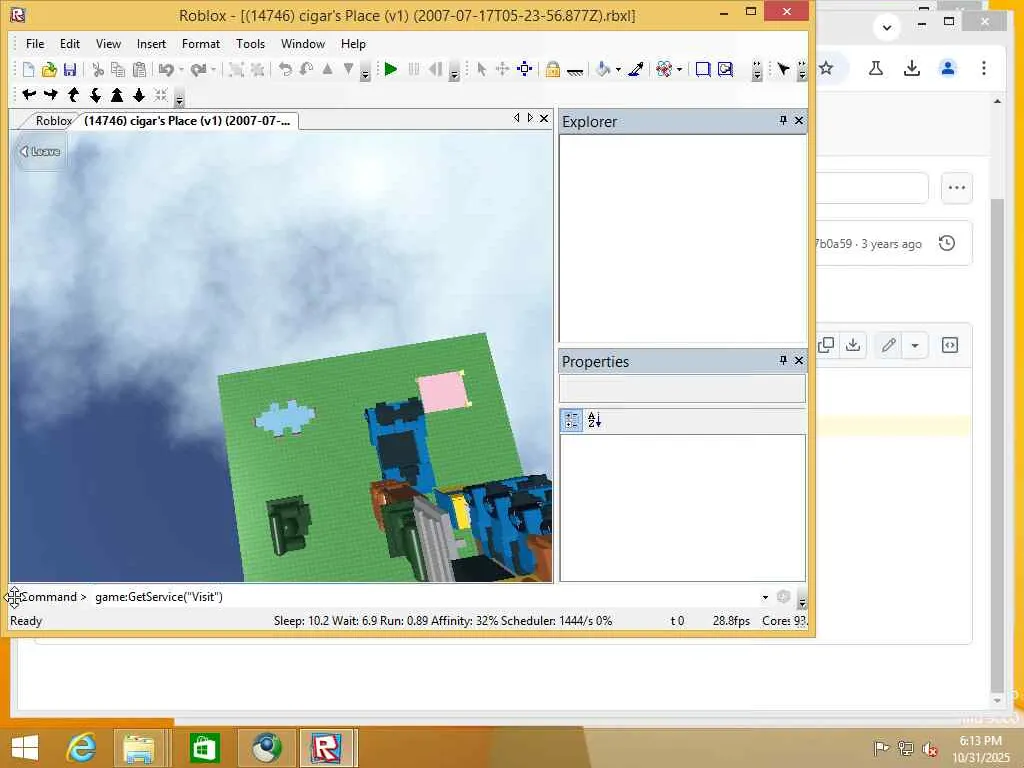Viewport: 1024px width, 768px height.
Task: Zoom camera in with the tall up arrow
Action: click(x=117, y=95)
